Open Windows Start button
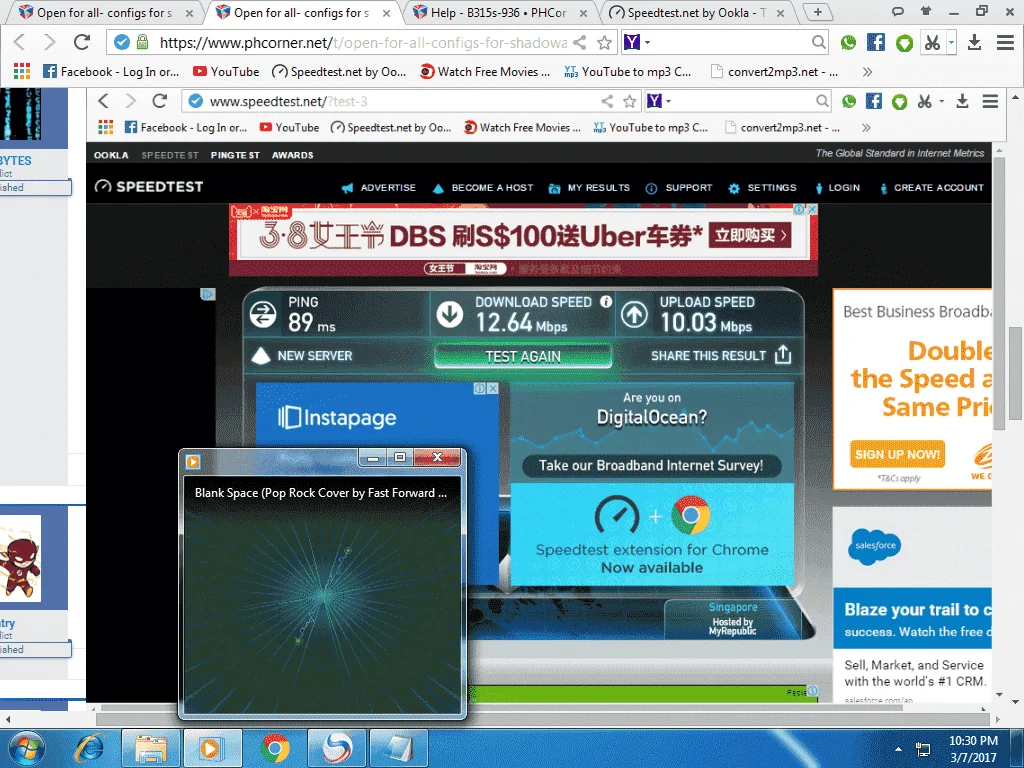Screen dimensions: 1024x768 pos(27,748)
